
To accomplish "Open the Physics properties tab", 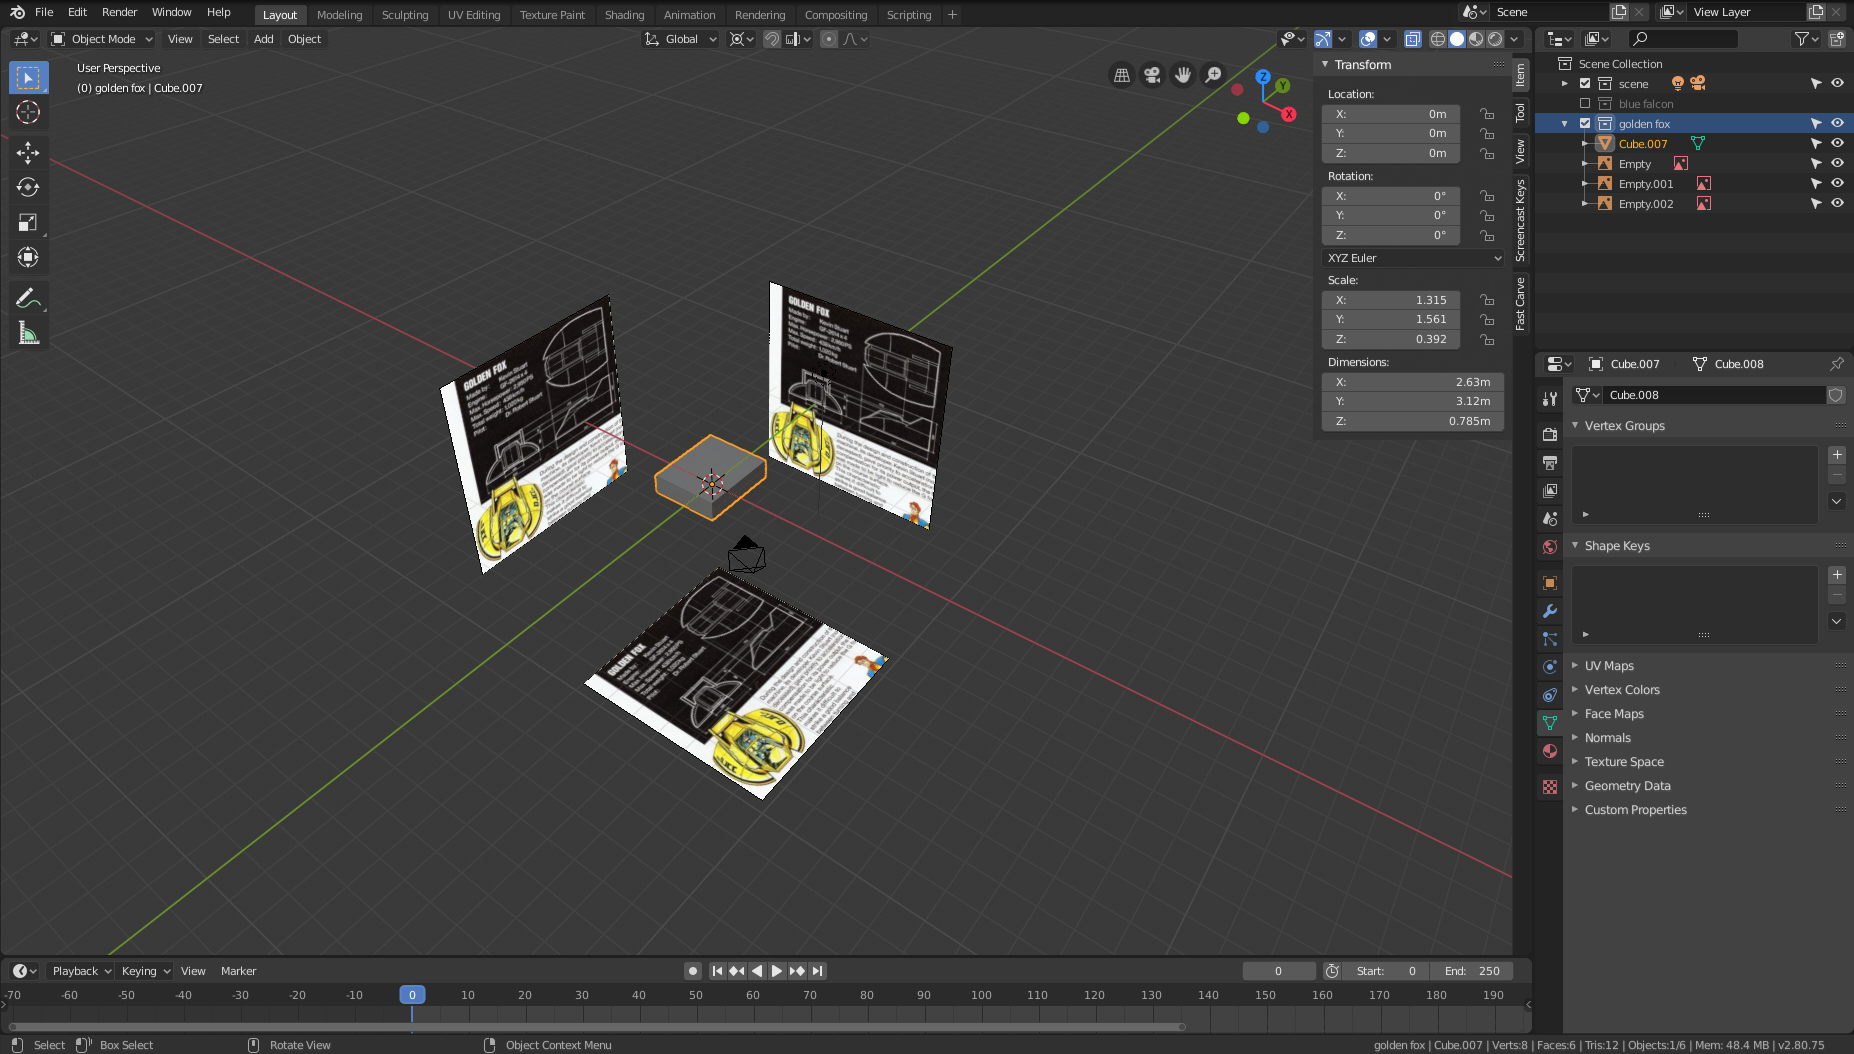I will [x=1550, y=666].
